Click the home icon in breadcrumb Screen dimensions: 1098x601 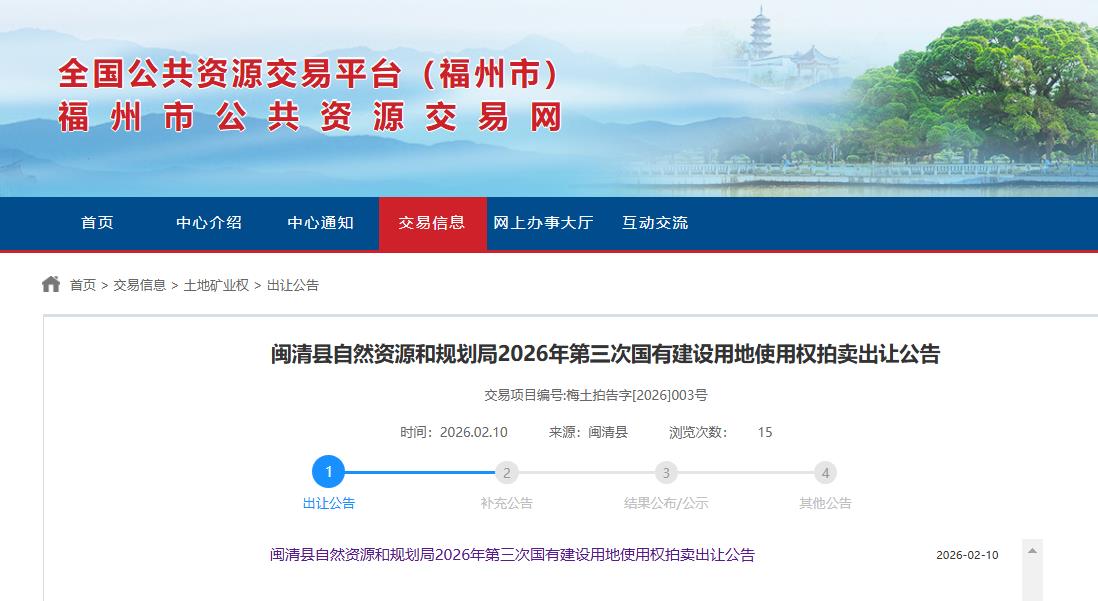51,285
